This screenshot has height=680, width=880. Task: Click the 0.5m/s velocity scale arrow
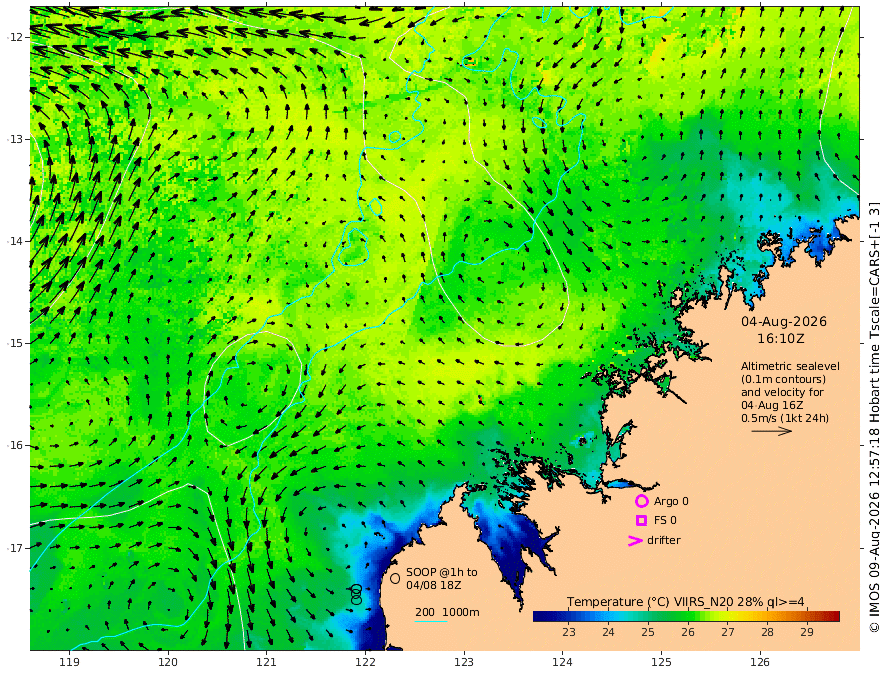(x=771, y=431)
